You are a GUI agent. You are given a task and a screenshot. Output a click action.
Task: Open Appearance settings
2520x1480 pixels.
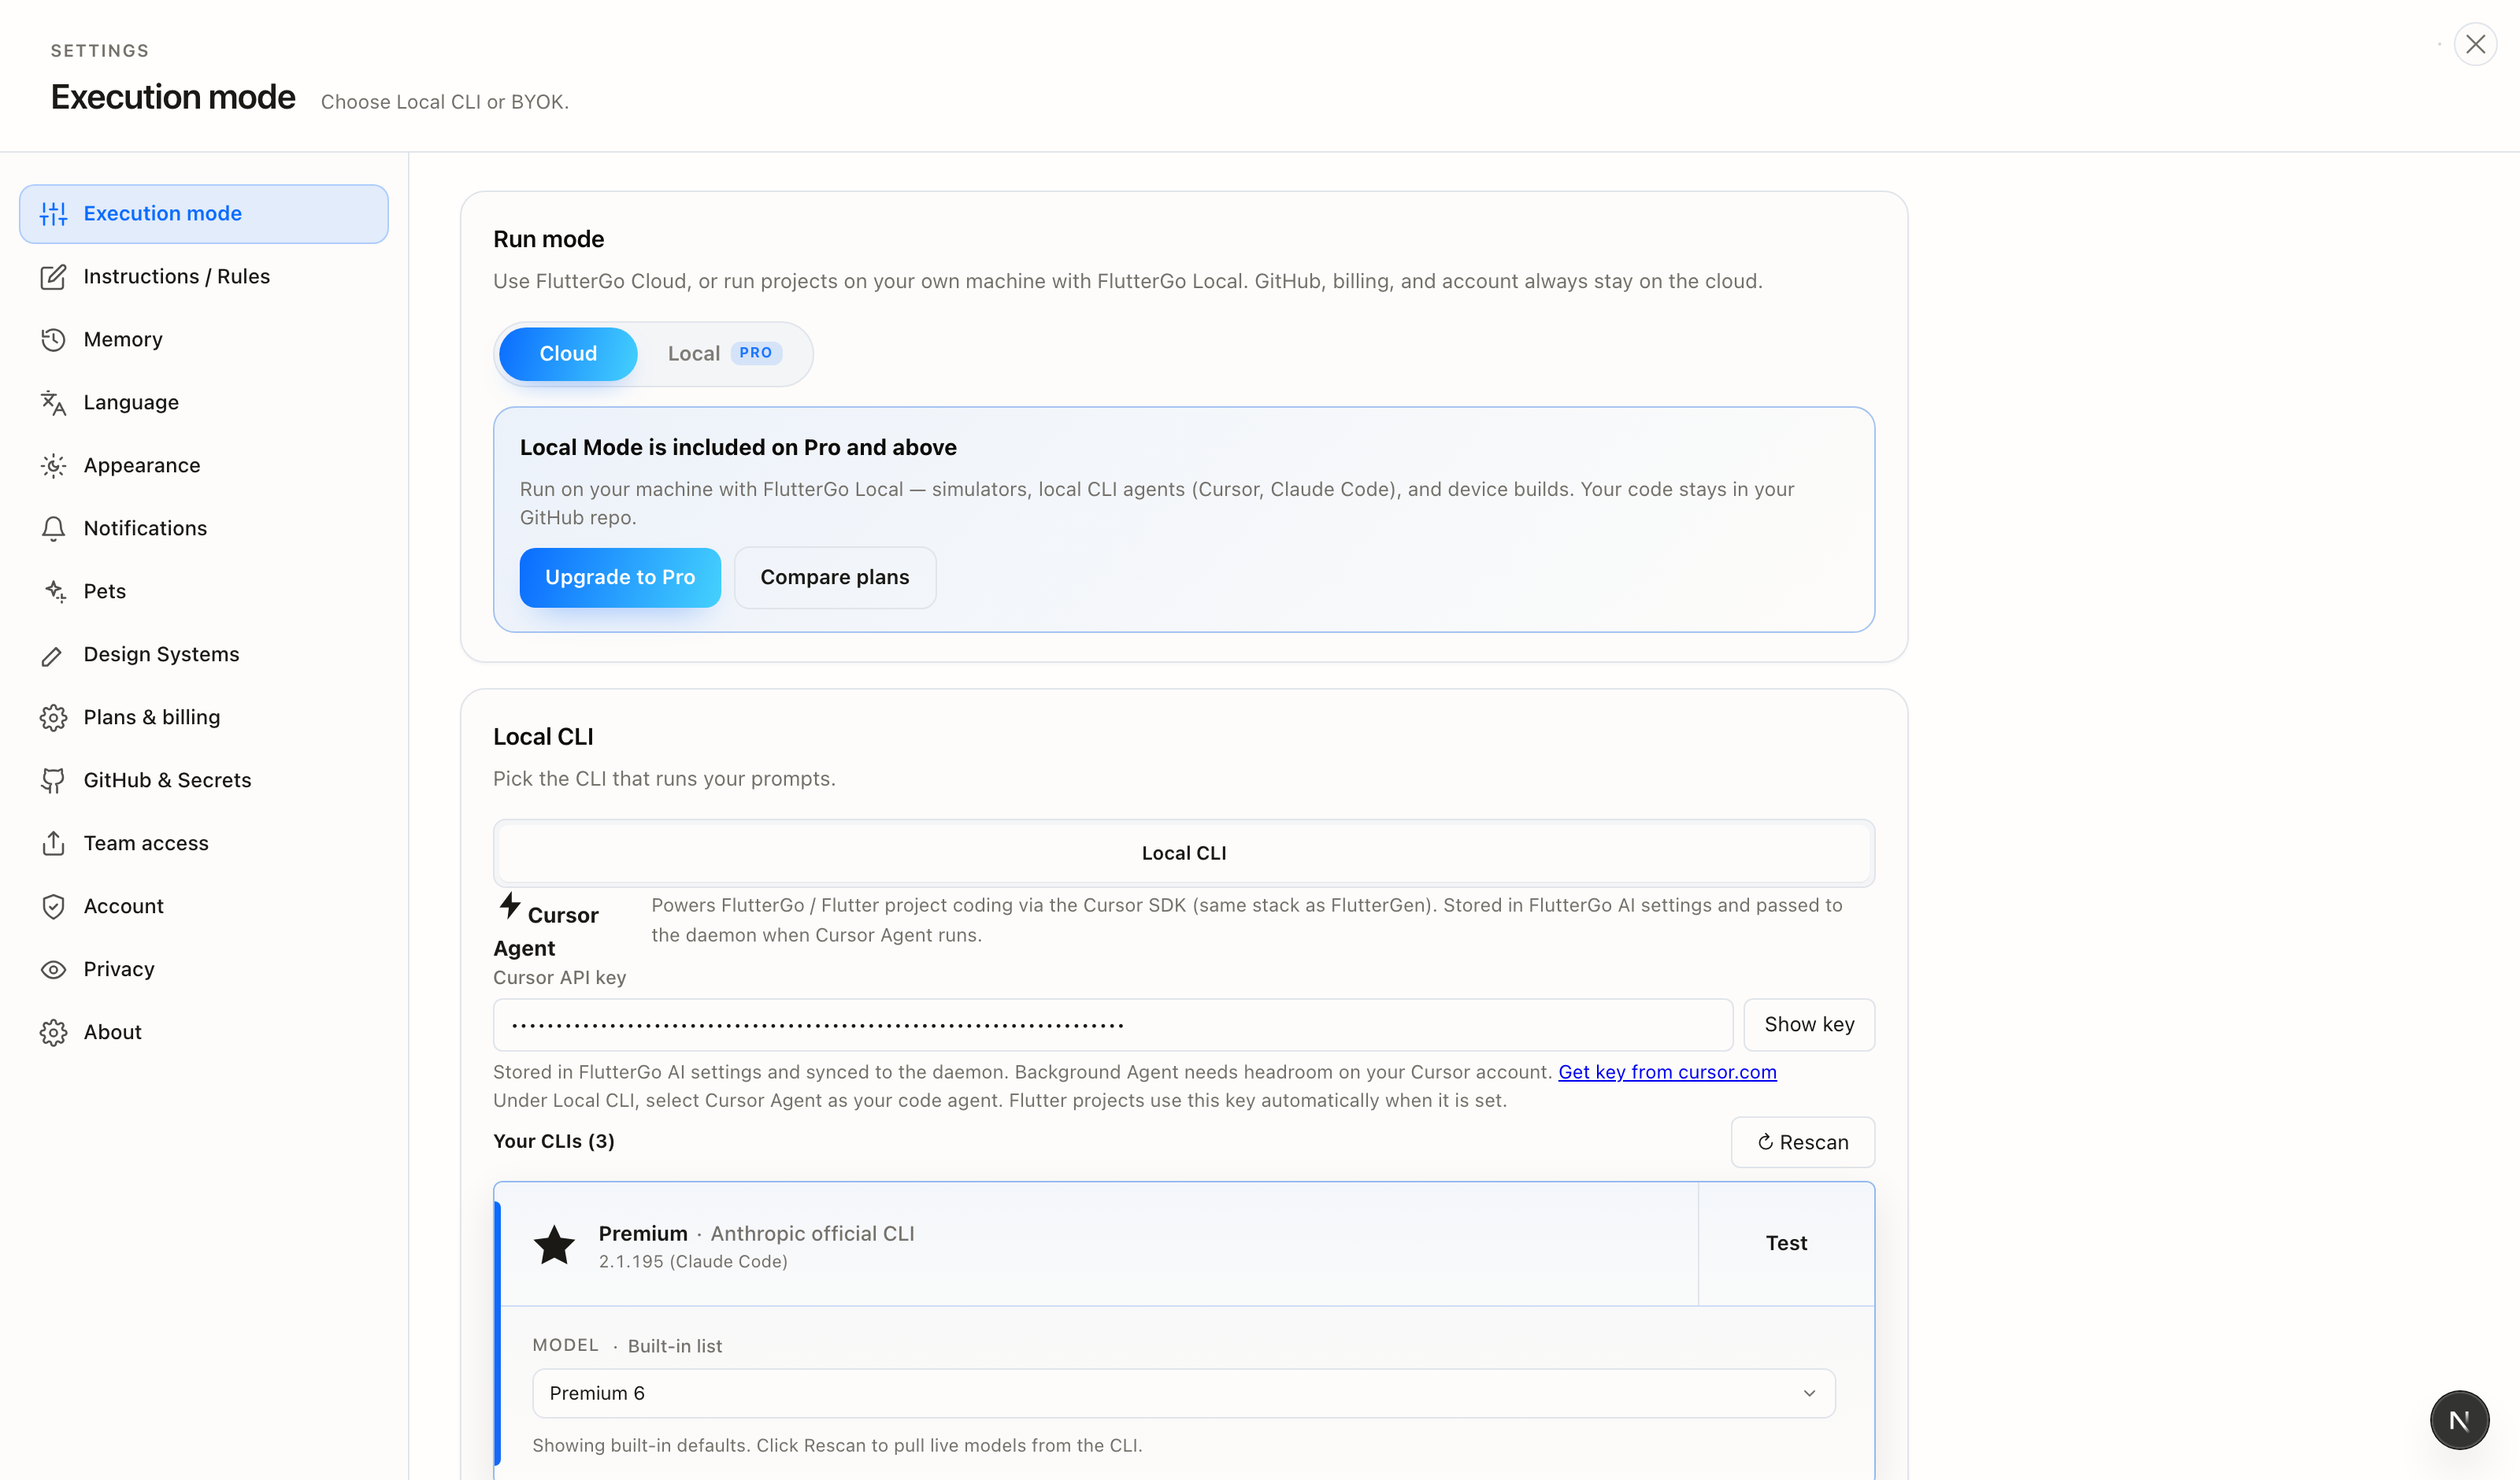[204, 466]
